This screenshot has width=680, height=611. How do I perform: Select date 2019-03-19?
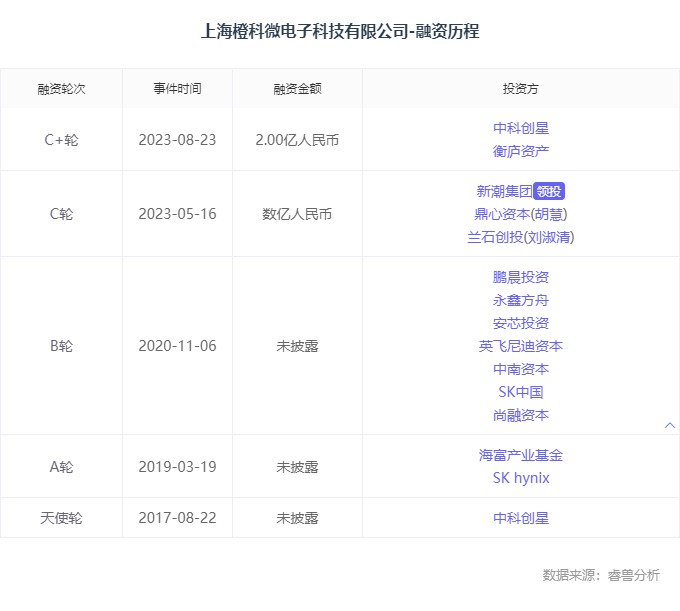pos(177,467)
